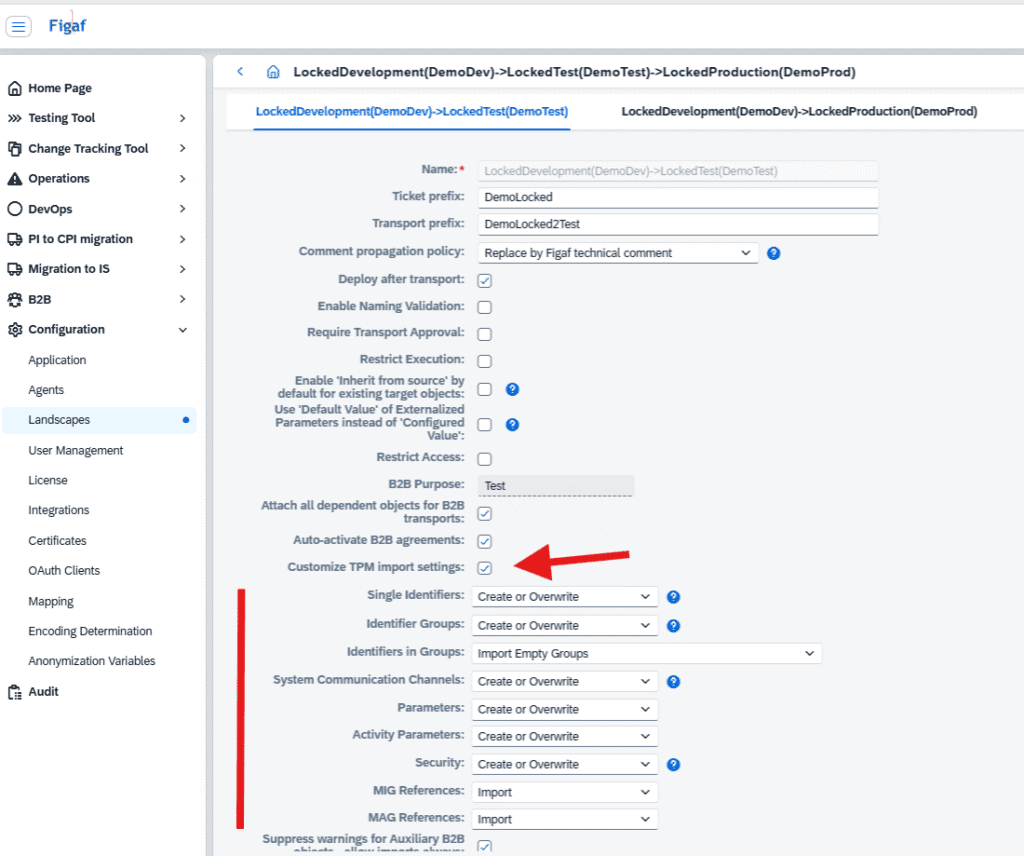Open help icon for Security setting
This screenshot has width=1024, height=856.
coord(673,765)
